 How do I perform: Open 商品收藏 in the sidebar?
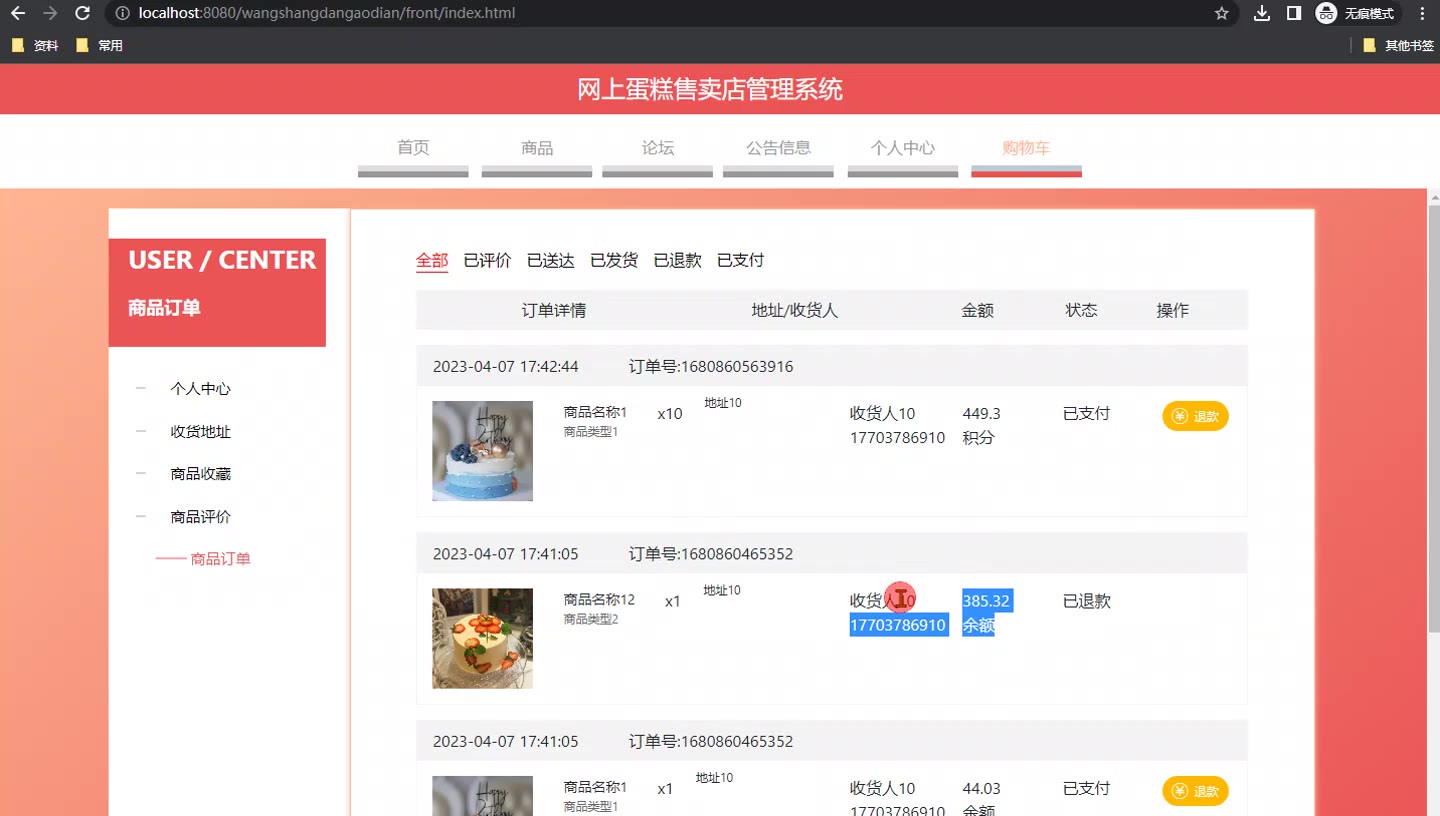[x=200, y=474]
